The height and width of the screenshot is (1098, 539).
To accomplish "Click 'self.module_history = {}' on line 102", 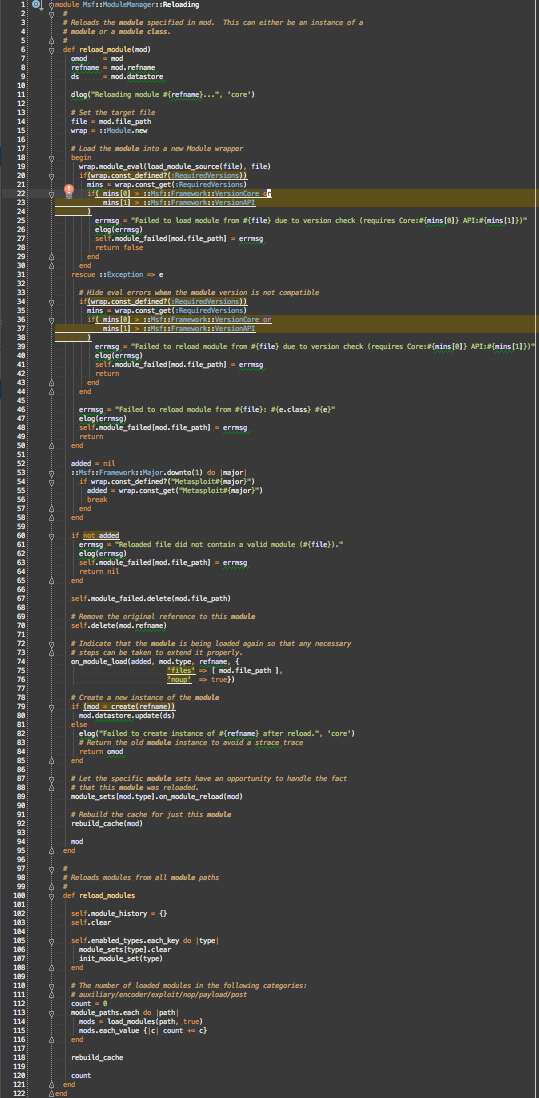I will coord(119,914).
